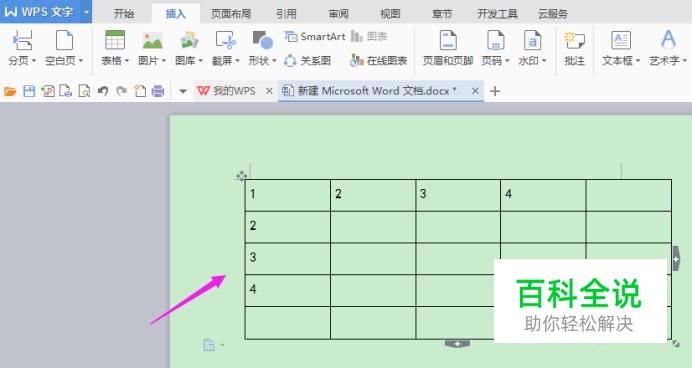The height and width of the screenshot is (368, 692).
Task: Click the top-left cell containing 1
Action: coord(288,195)
